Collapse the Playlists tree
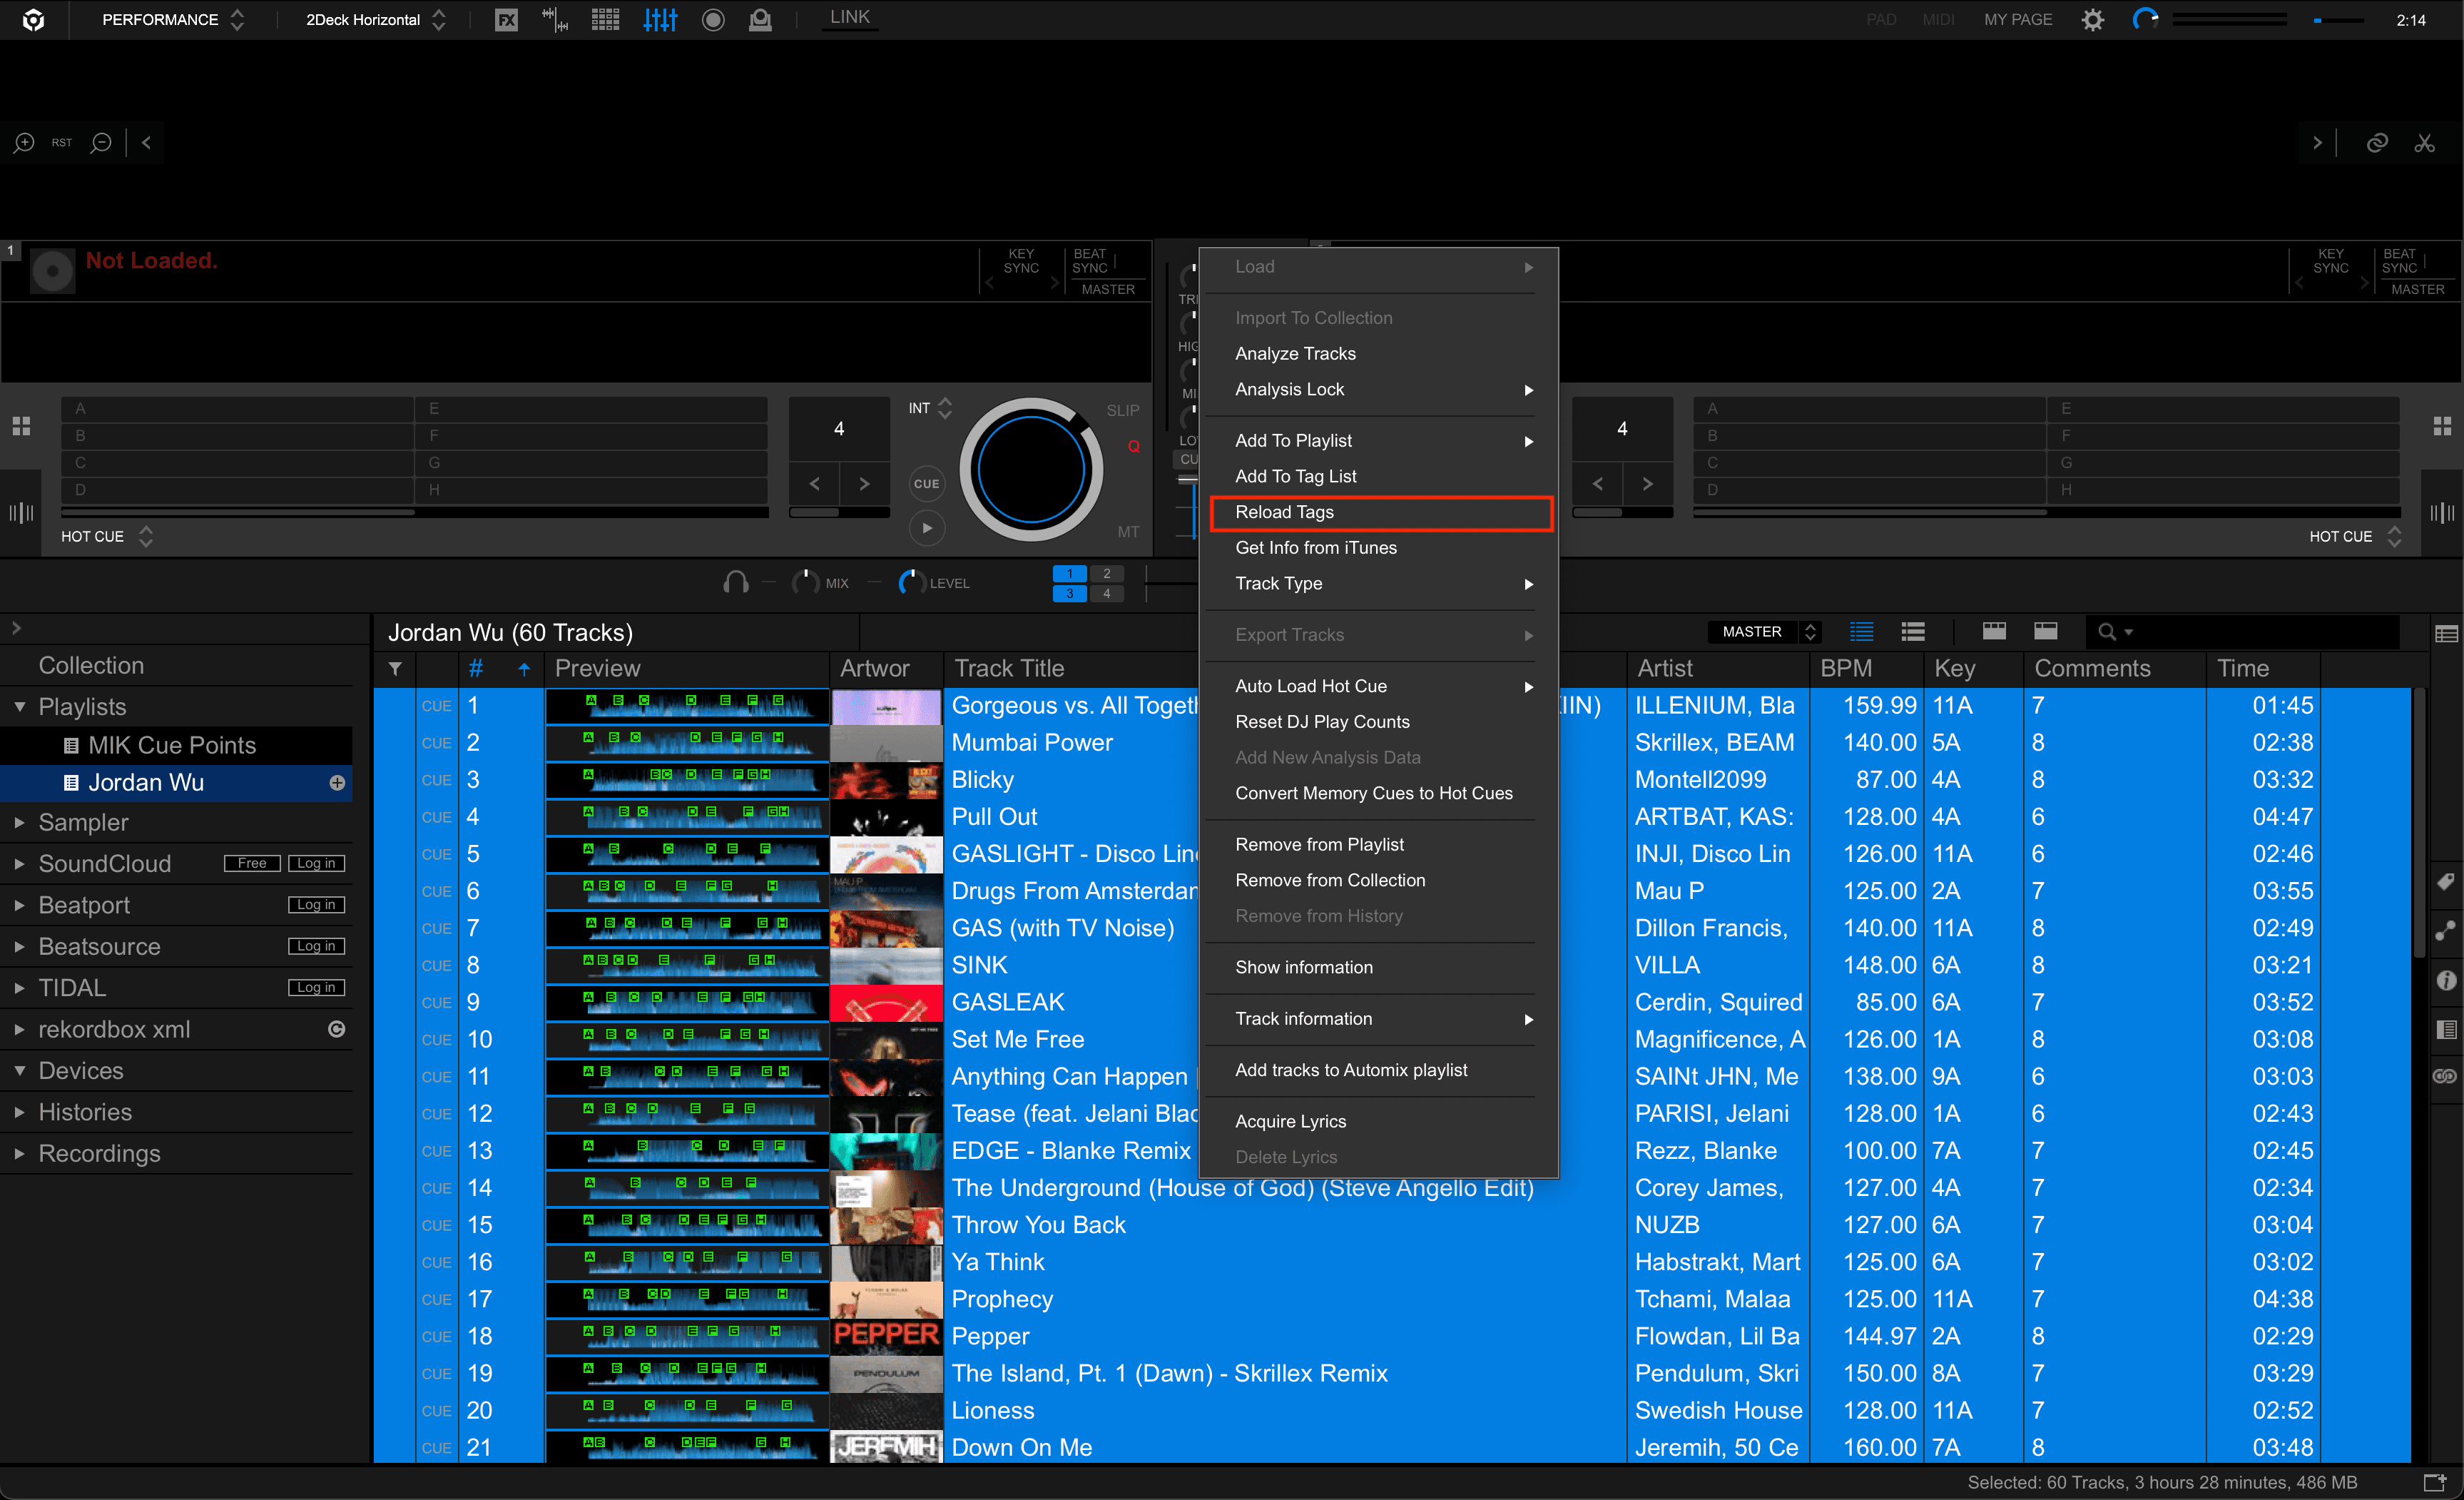 (x=19, y=706)
